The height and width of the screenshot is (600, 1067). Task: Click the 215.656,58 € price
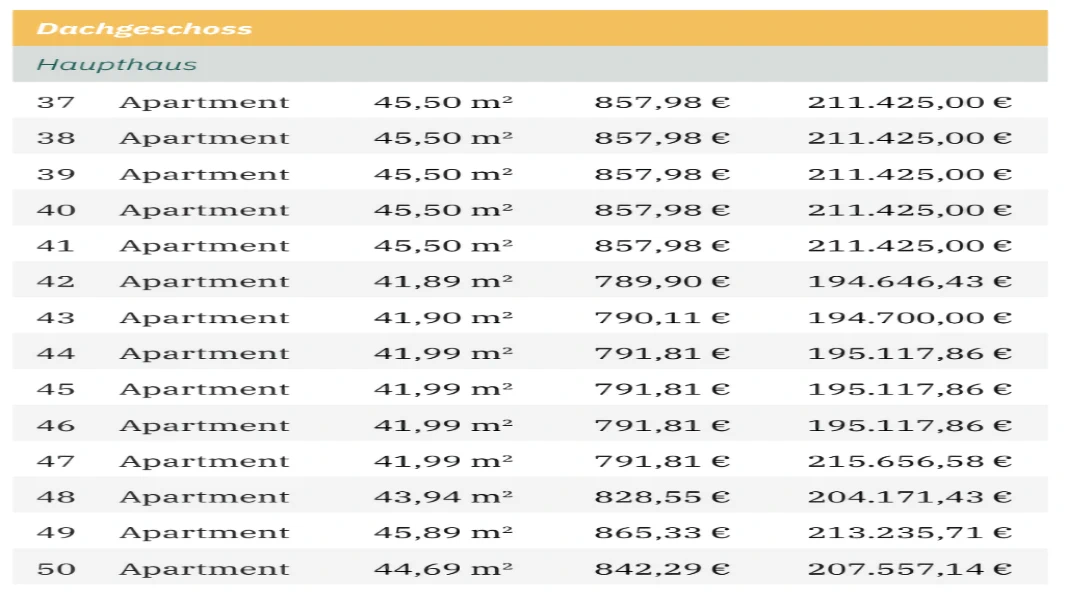(909, 461)
